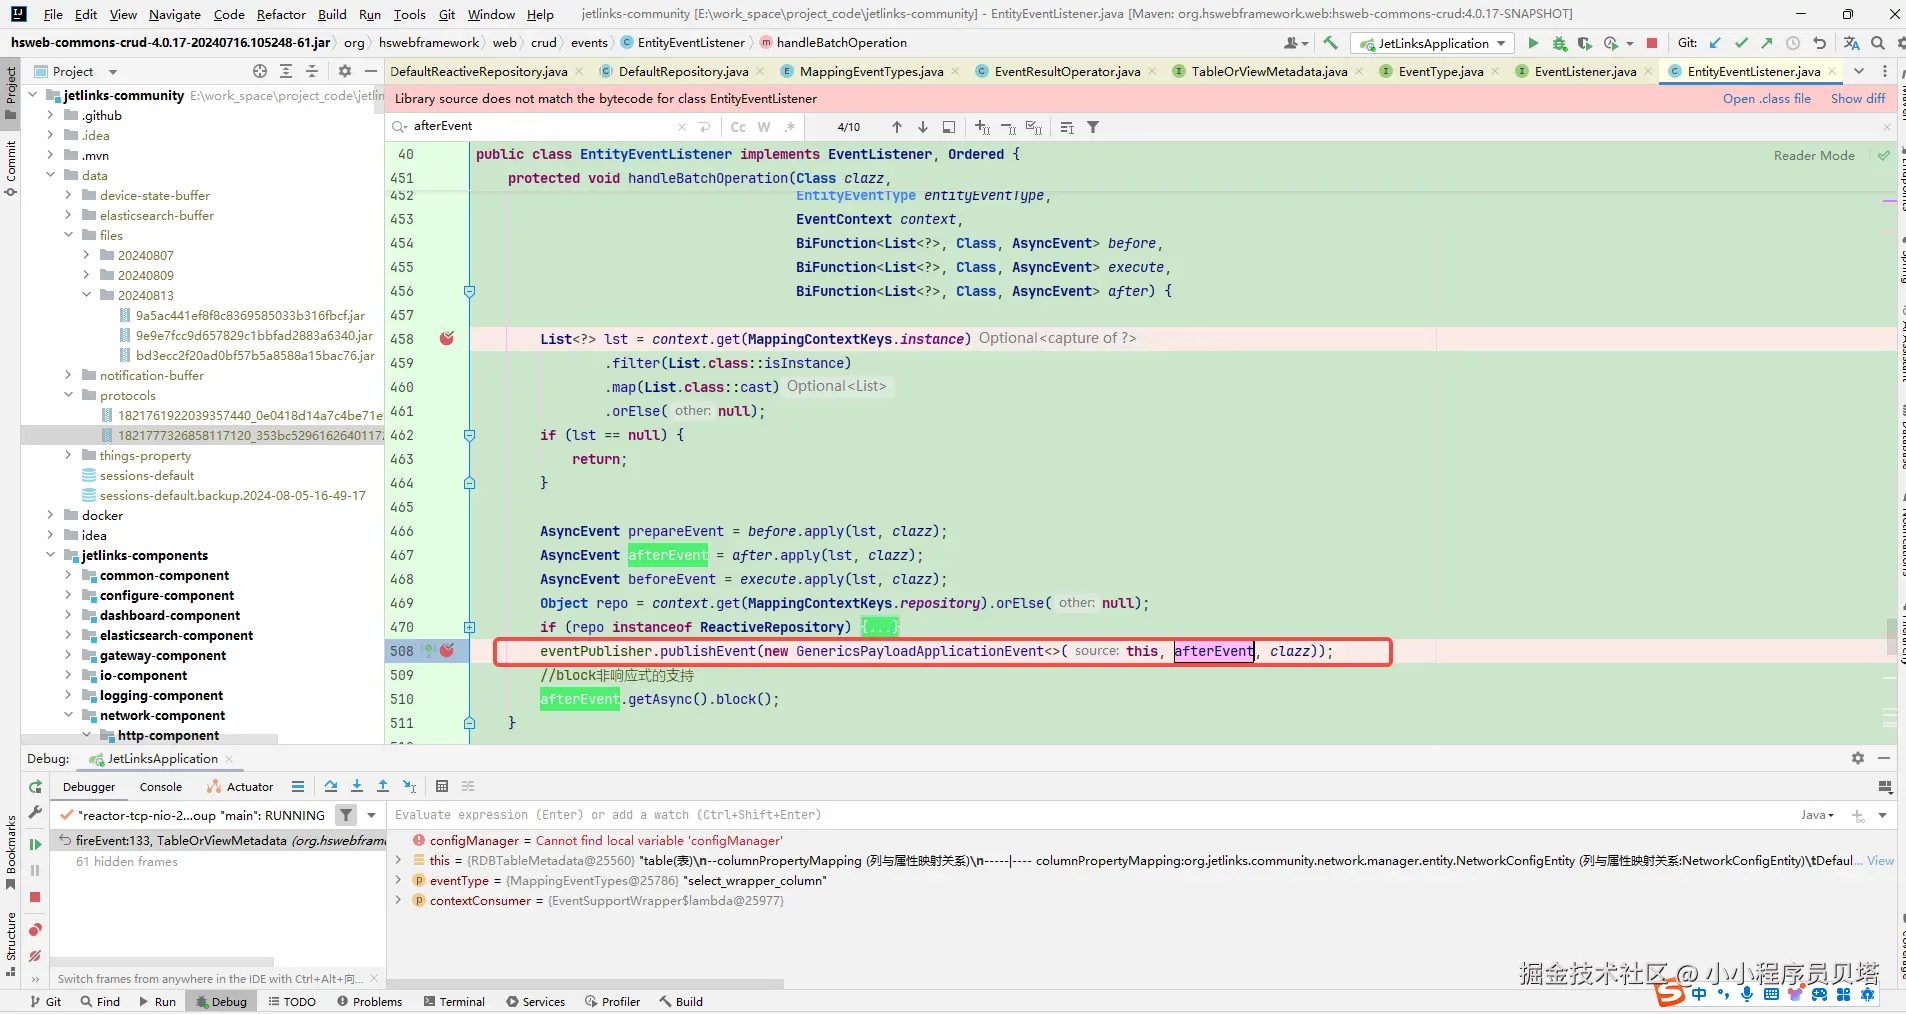
Task: Toggle Reader Mode in editor
Action: 1814,155
